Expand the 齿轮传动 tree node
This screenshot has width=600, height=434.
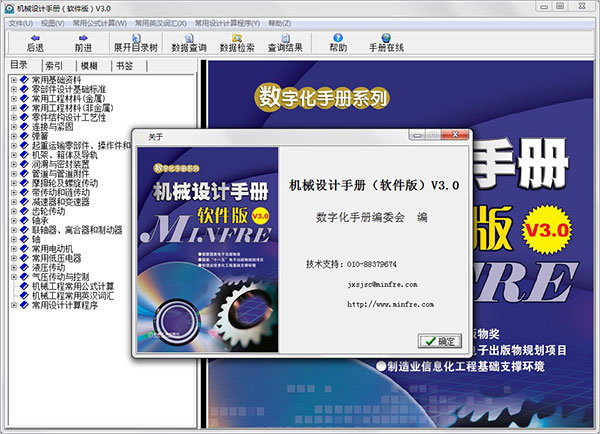(13, 212)
